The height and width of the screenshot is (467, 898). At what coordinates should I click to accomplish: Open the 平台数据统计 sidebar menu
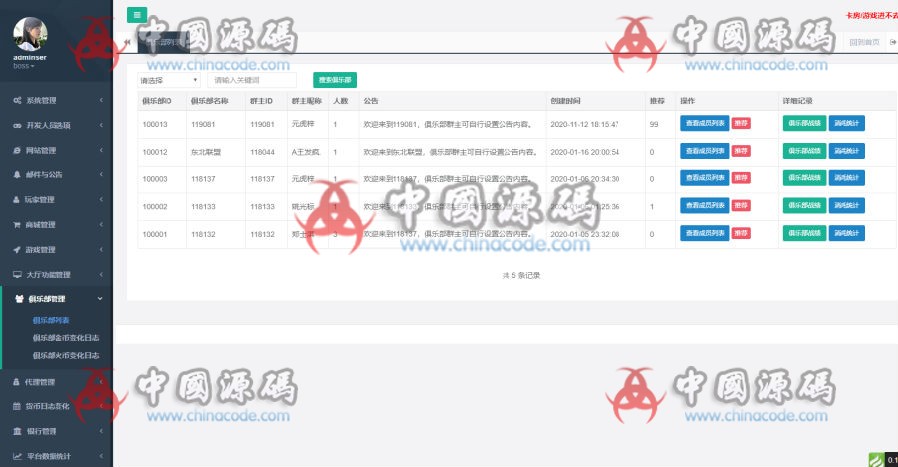click(x=56, y=456)
